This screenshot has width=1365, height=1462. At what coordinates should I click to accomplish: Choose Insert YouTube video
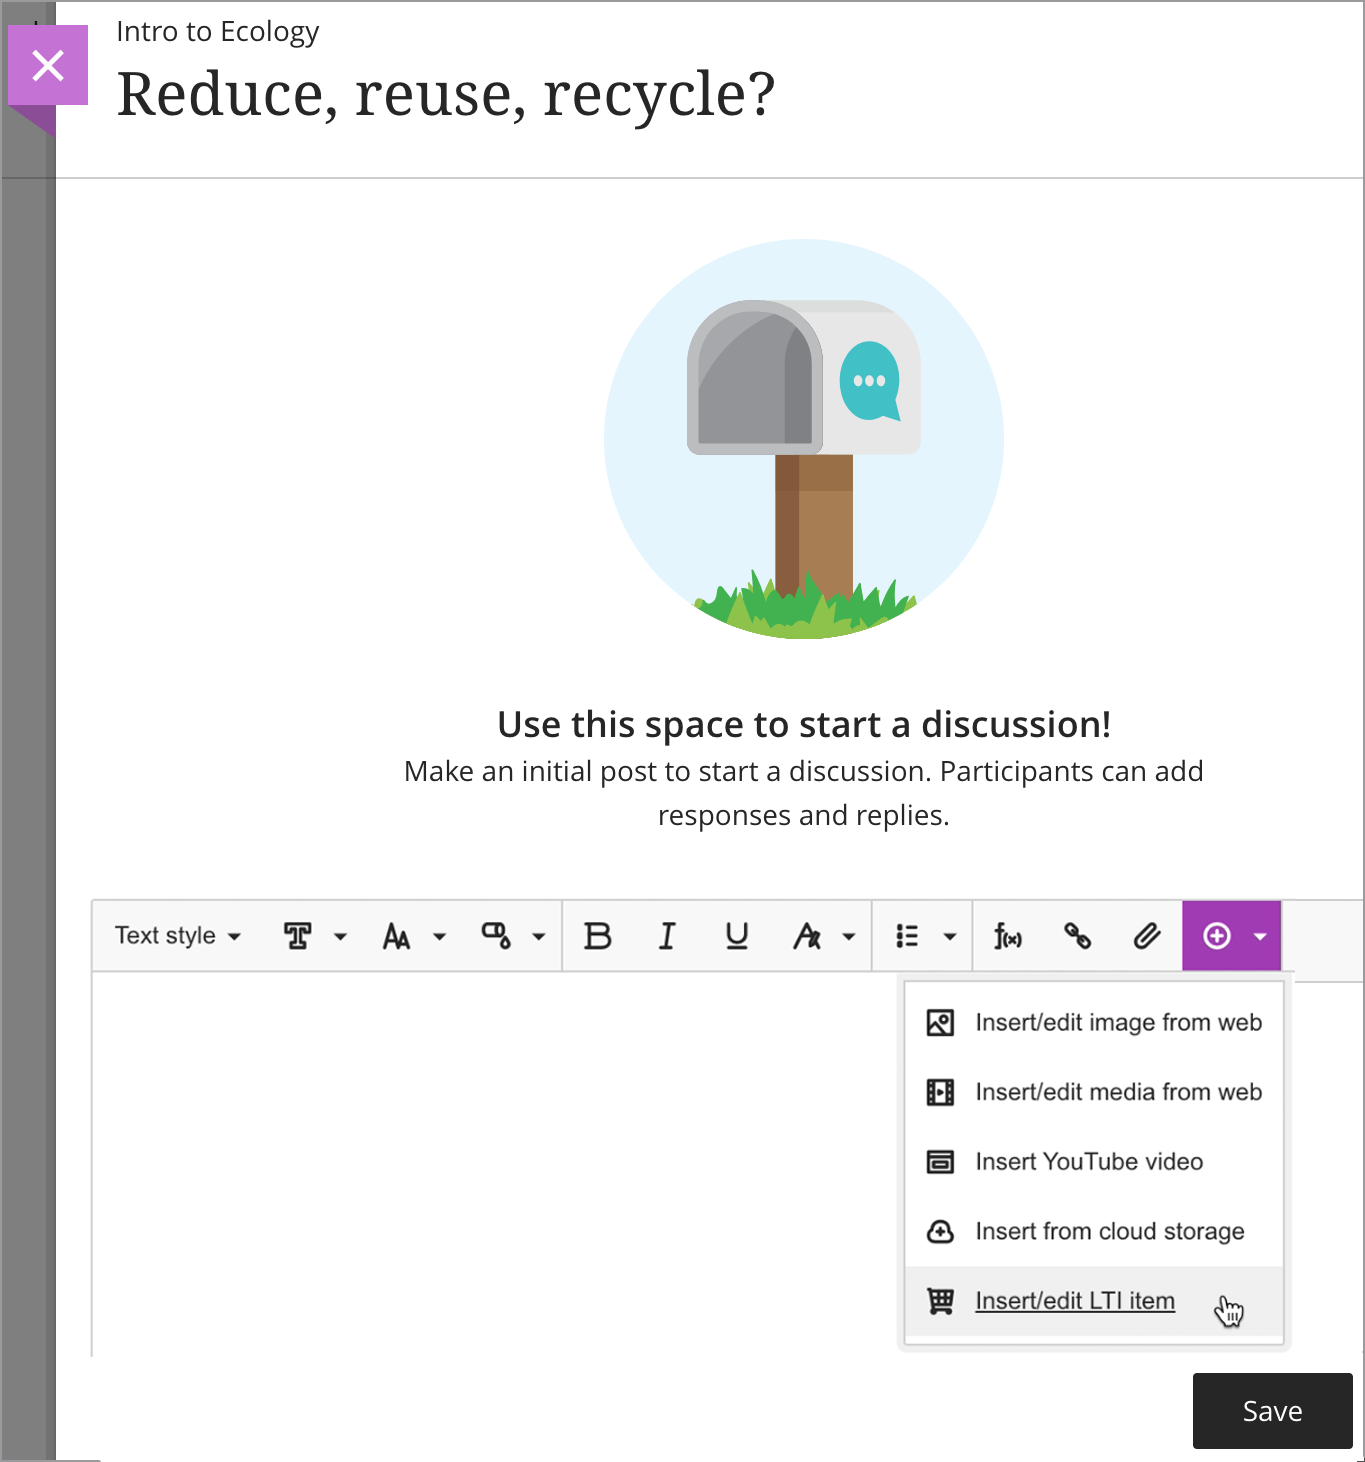1094,1162
